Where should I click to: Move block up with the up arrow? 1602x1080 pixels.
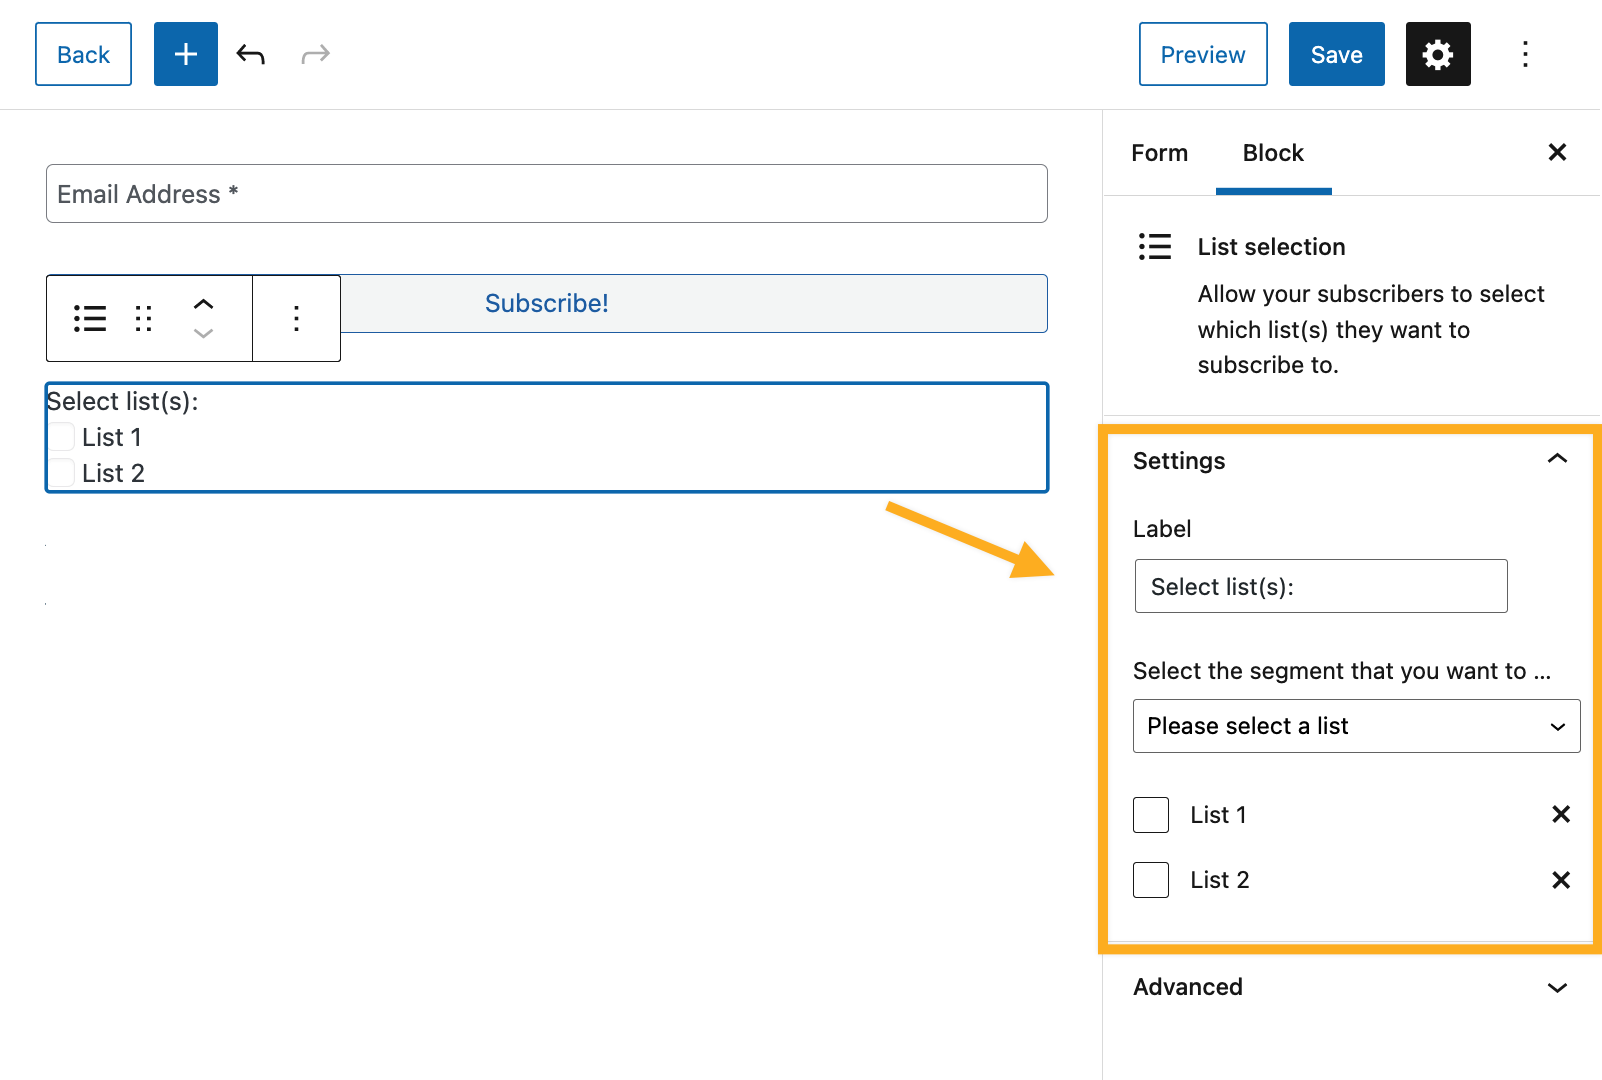[x=203, y=304]
